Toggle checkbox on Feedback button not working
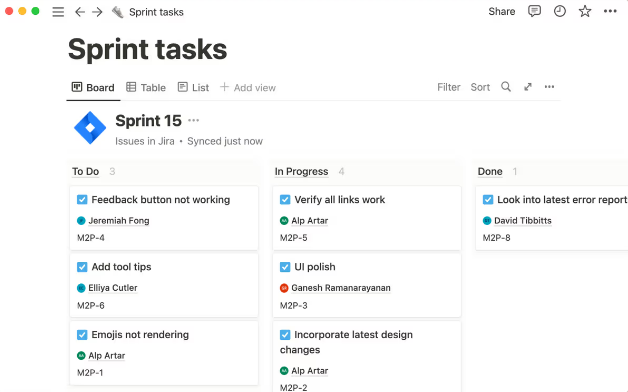 click(x=82, y=199)
